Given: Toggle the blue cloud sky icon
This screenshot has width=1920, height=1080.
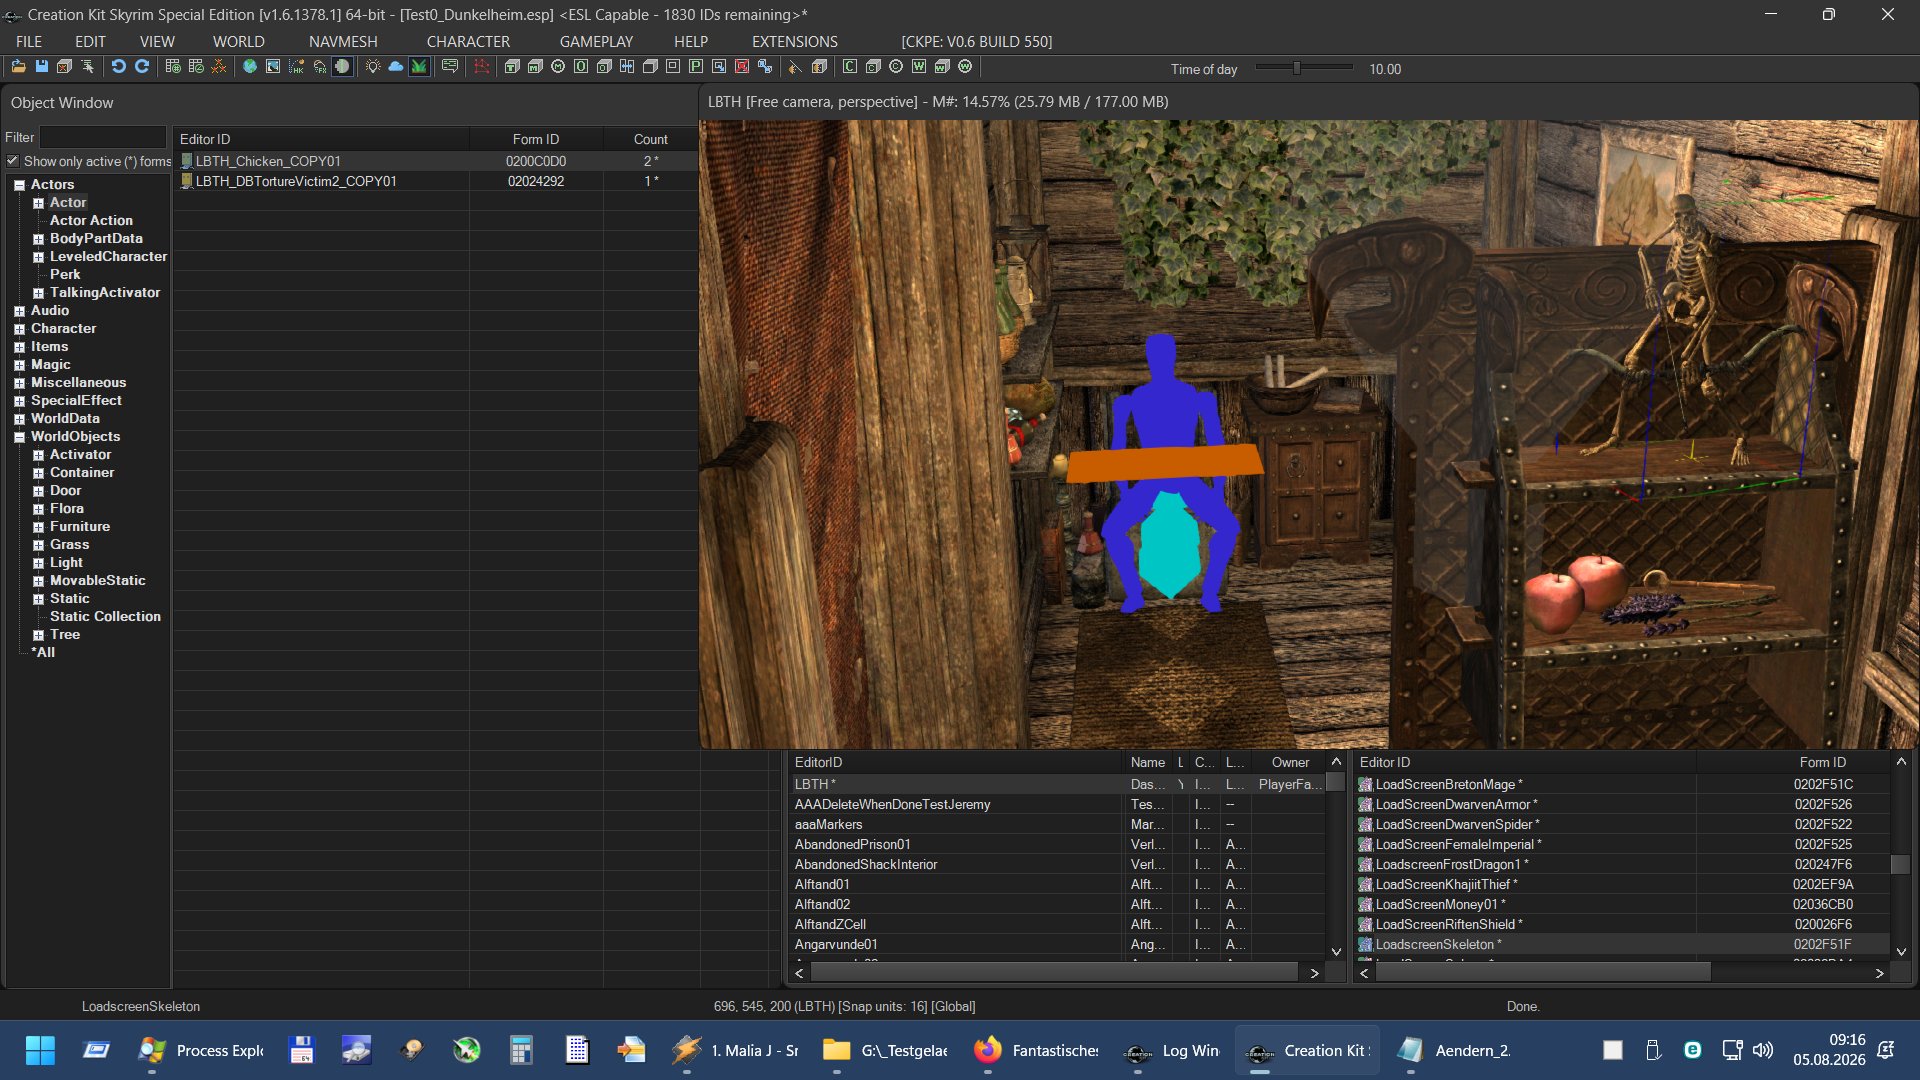Looking at the screenshot, I should (x=396, y=67).
